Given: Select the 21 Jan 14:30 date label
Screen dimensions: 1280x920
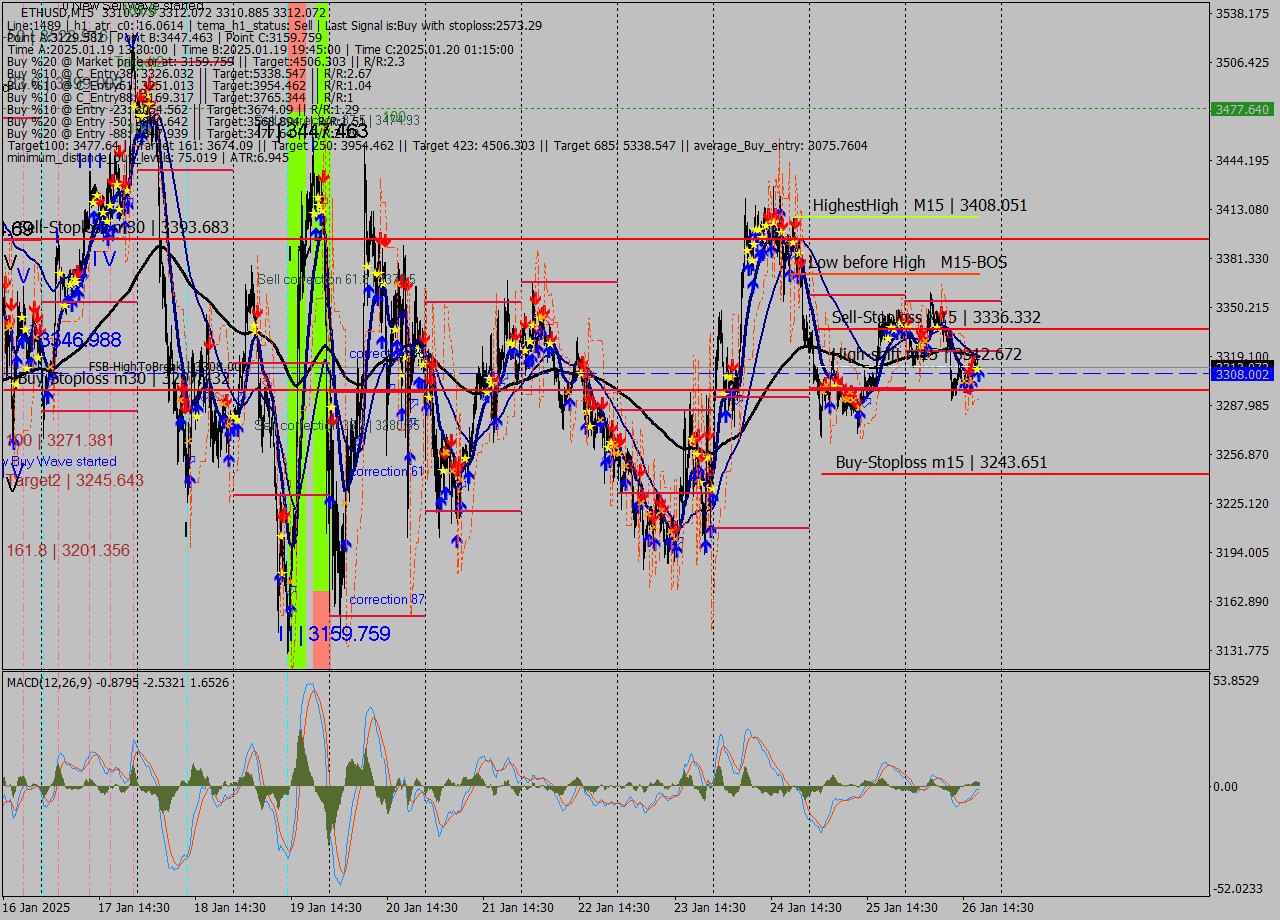Looking at the screenshot, I should point(518,908).
